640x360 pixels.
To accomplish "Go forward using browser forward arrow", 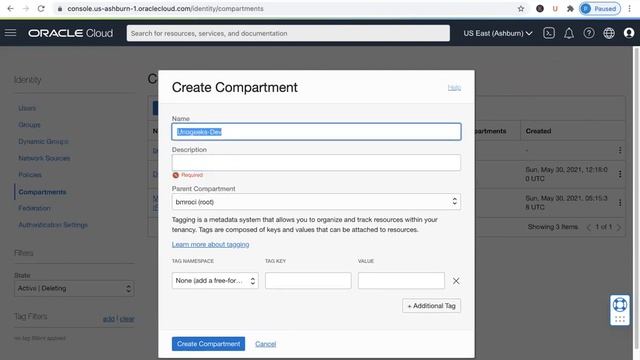I will (x=25, y=9).
